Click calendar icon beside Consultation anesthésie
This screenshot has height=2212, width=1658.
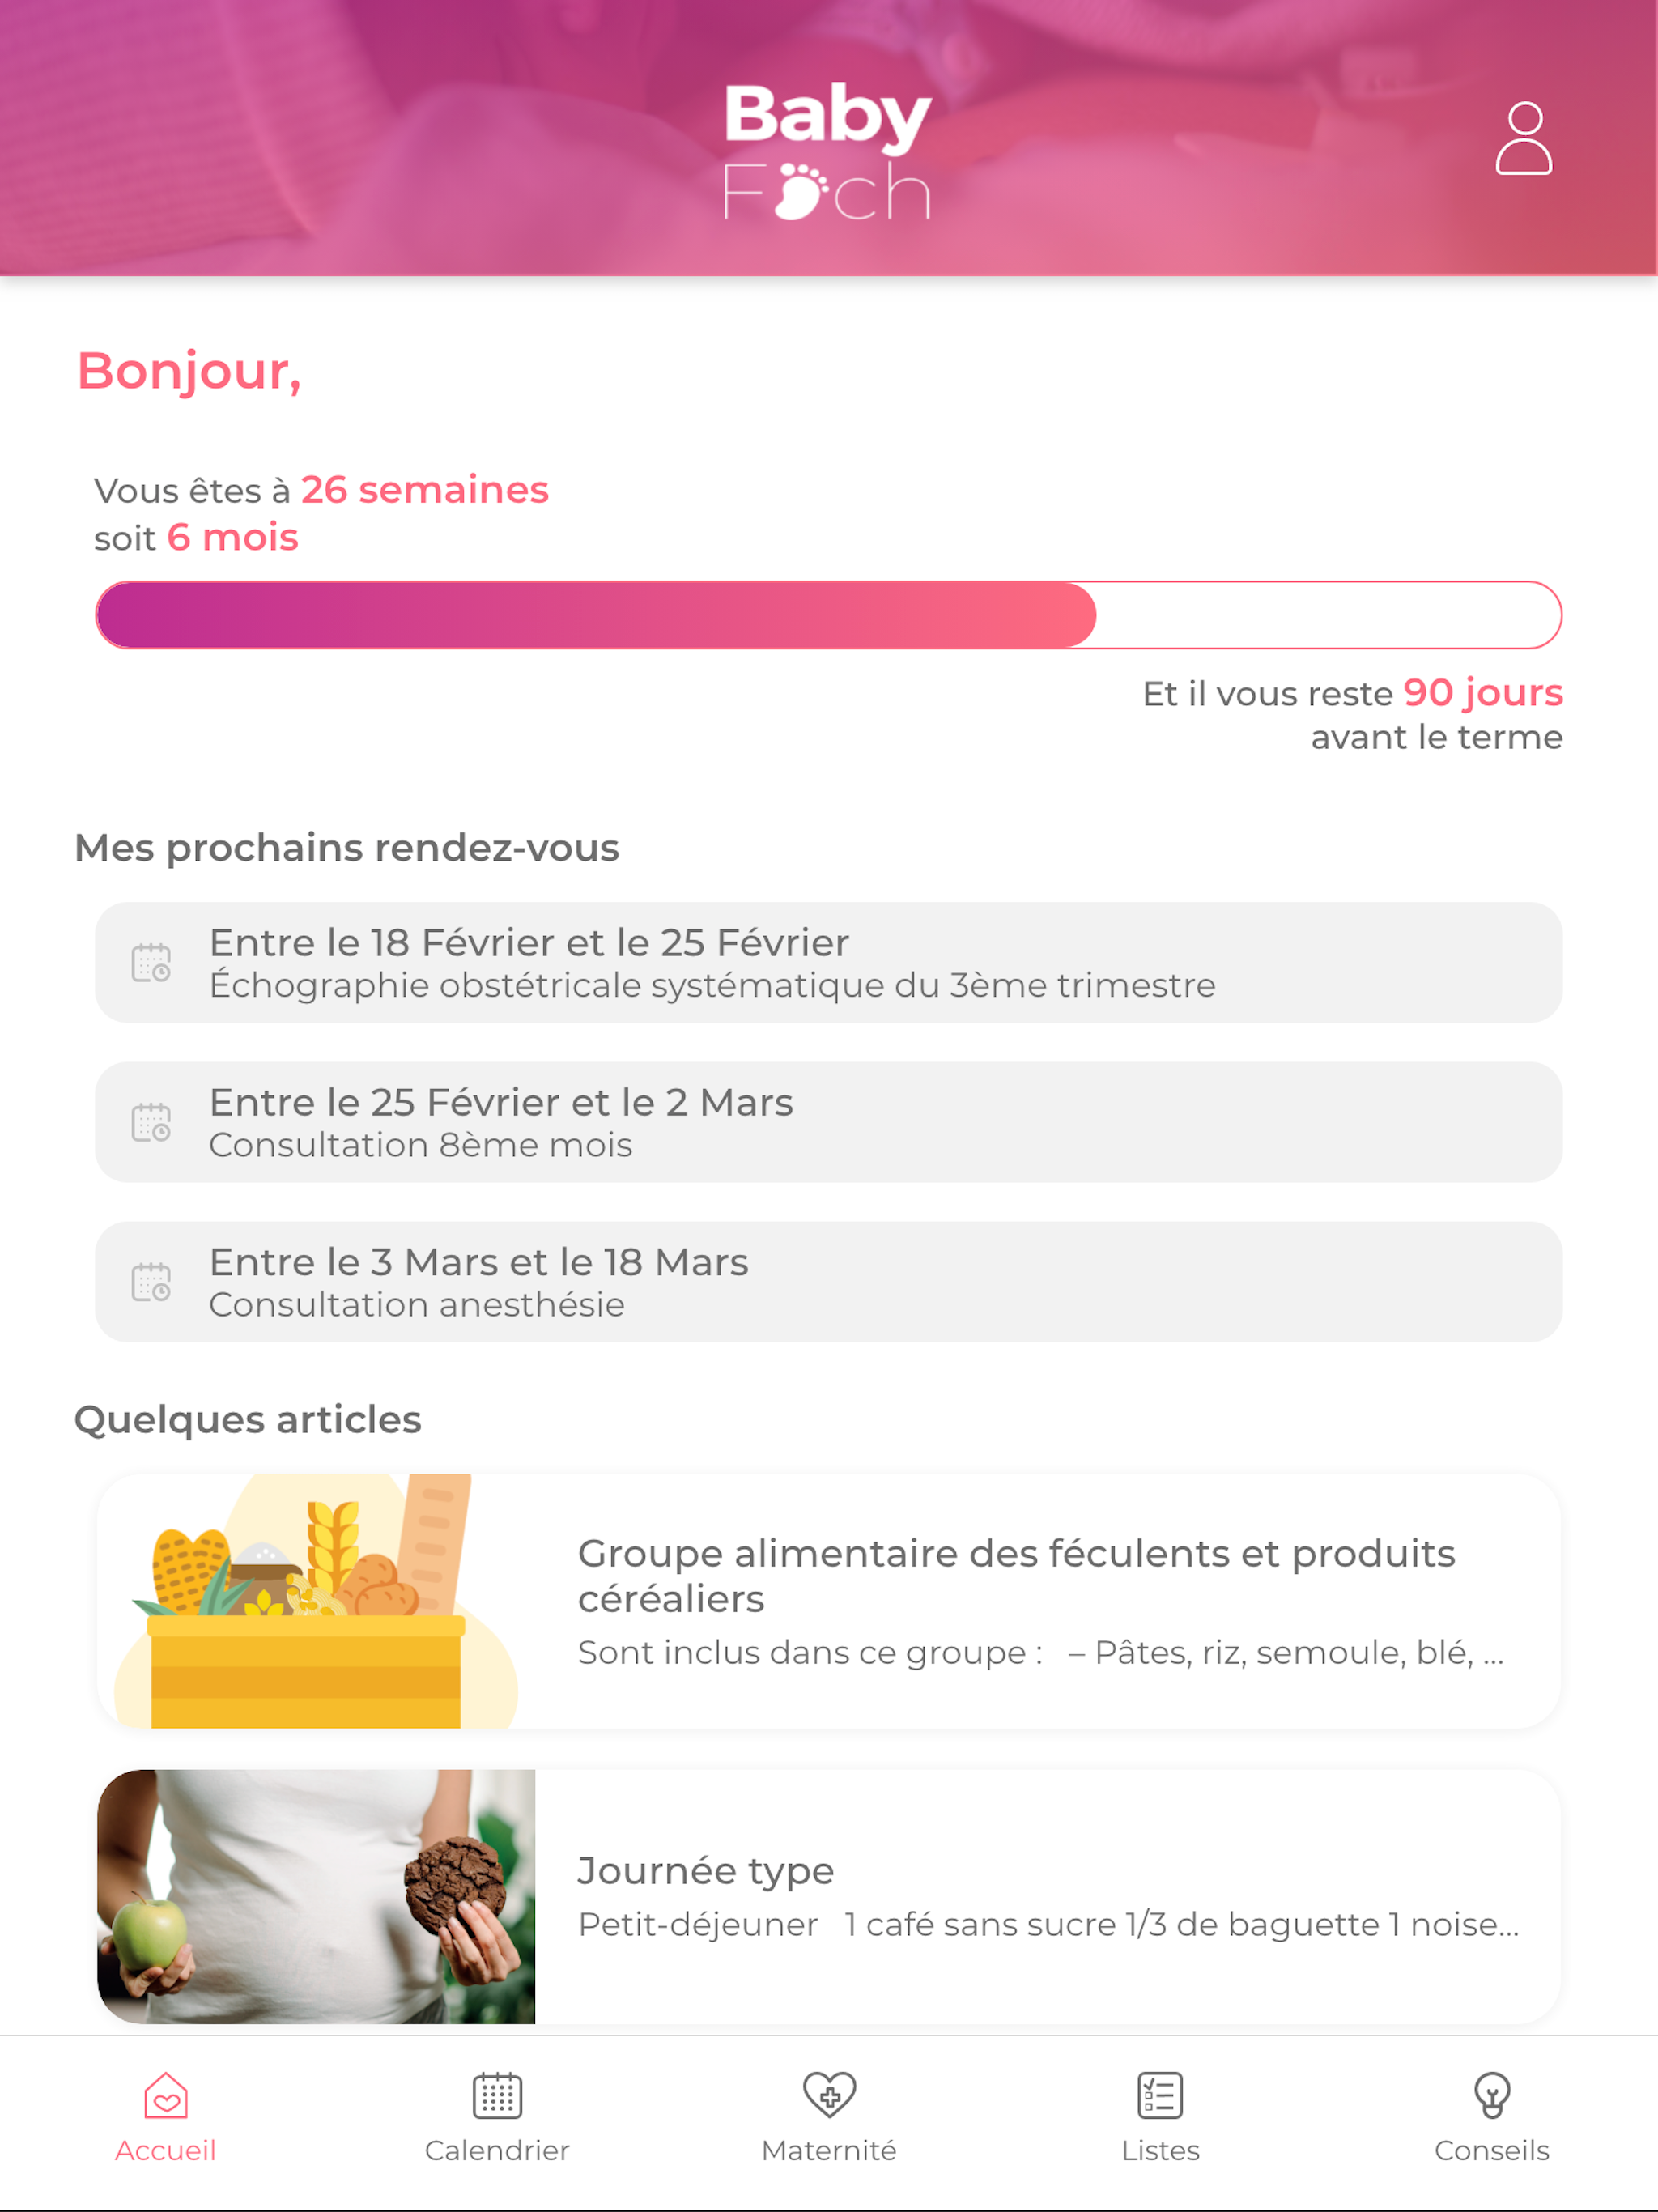[151, 1282]
